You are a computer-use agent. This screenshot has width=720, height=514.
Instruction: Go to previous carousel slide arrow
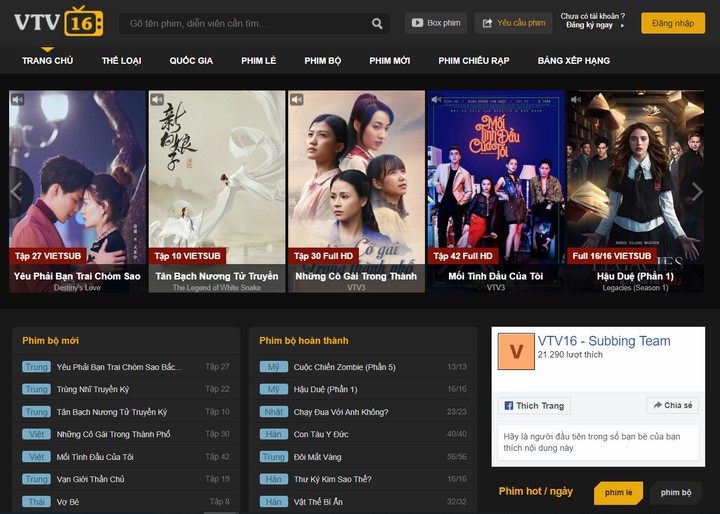point(16,191)
